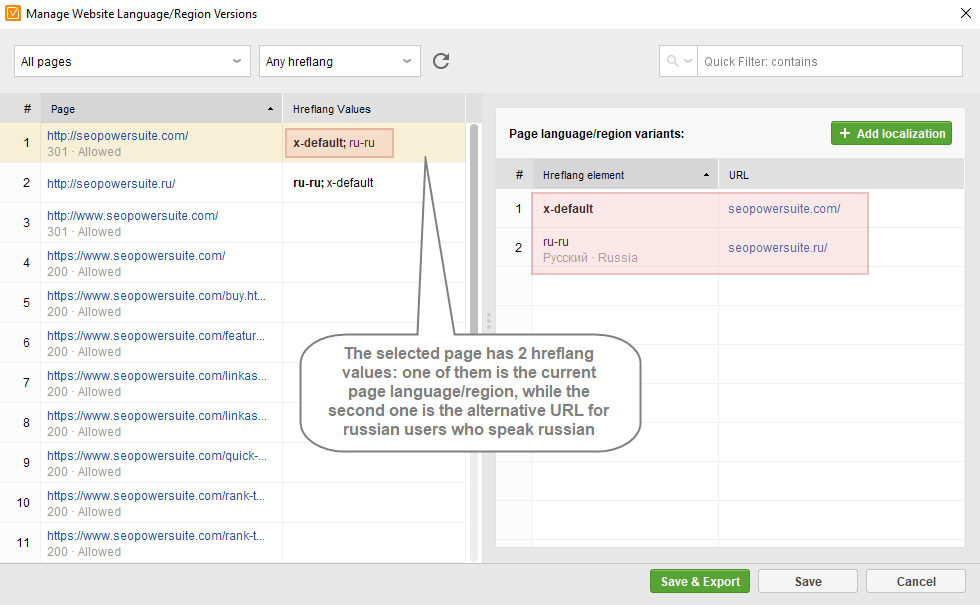The image size is (980, 605).
Task: Select the rank-t... page in row 10
Action: point(232,503)
